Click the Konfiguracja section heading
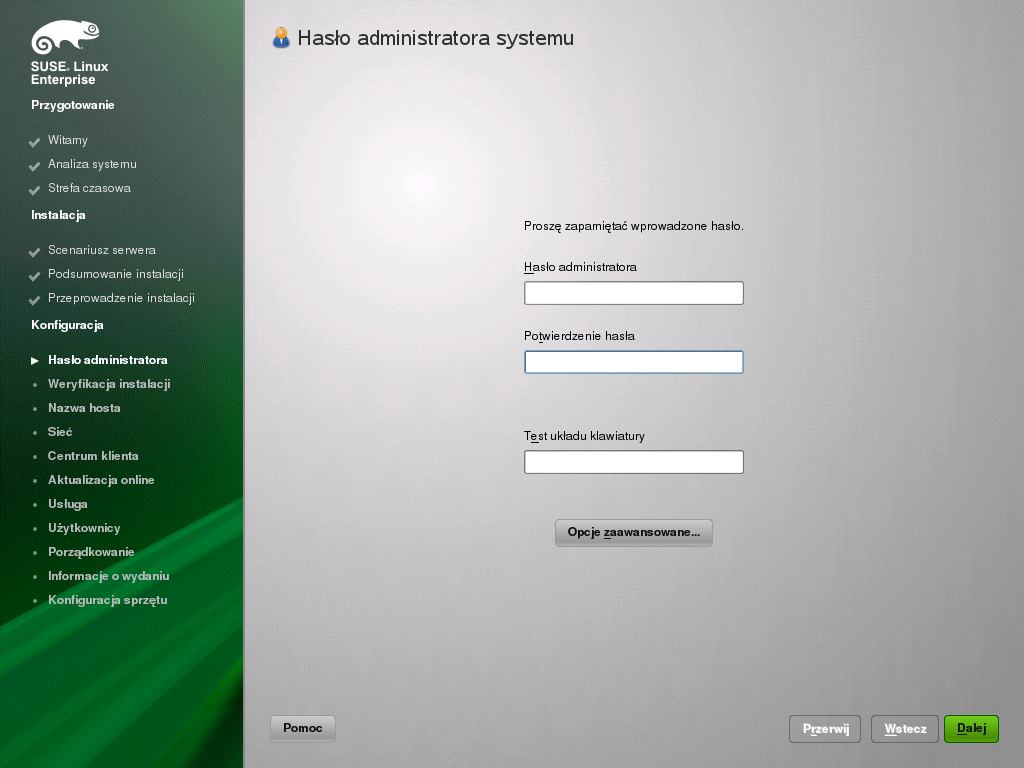 (67, 325)
